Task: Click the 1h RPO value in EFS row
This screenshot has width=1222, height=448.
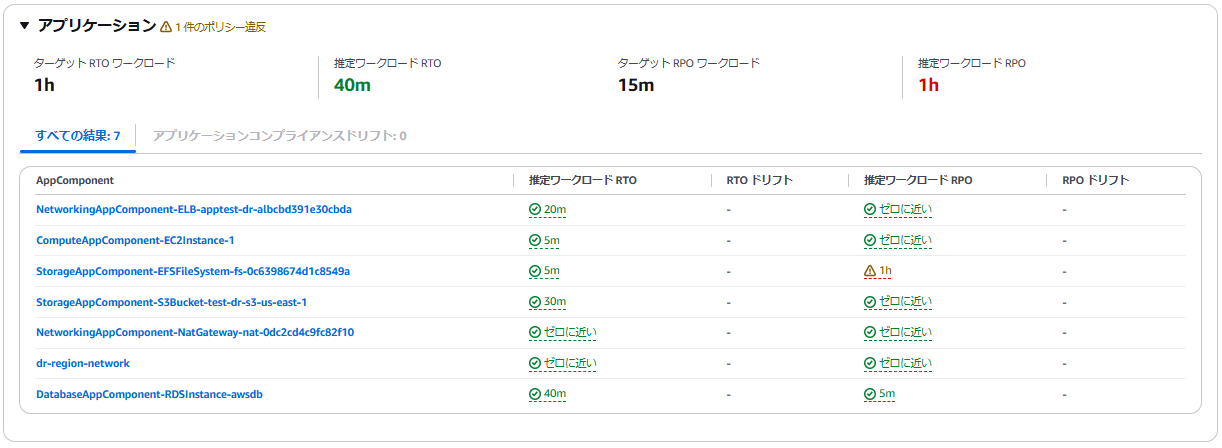Action: [x=885, y=271]
